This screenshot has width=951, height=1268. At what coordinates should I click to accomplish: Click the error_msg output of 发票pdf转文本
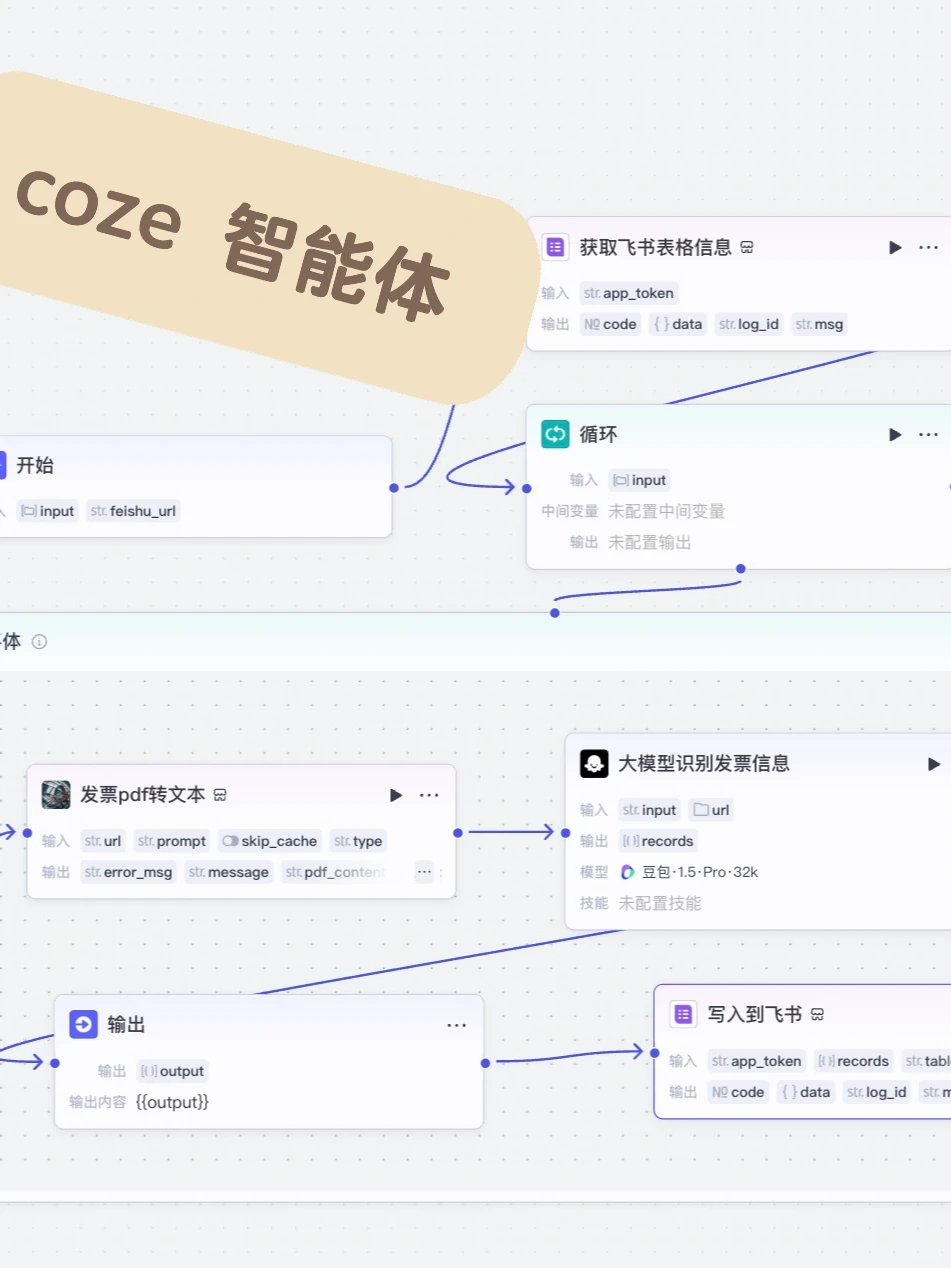point(128,872)
